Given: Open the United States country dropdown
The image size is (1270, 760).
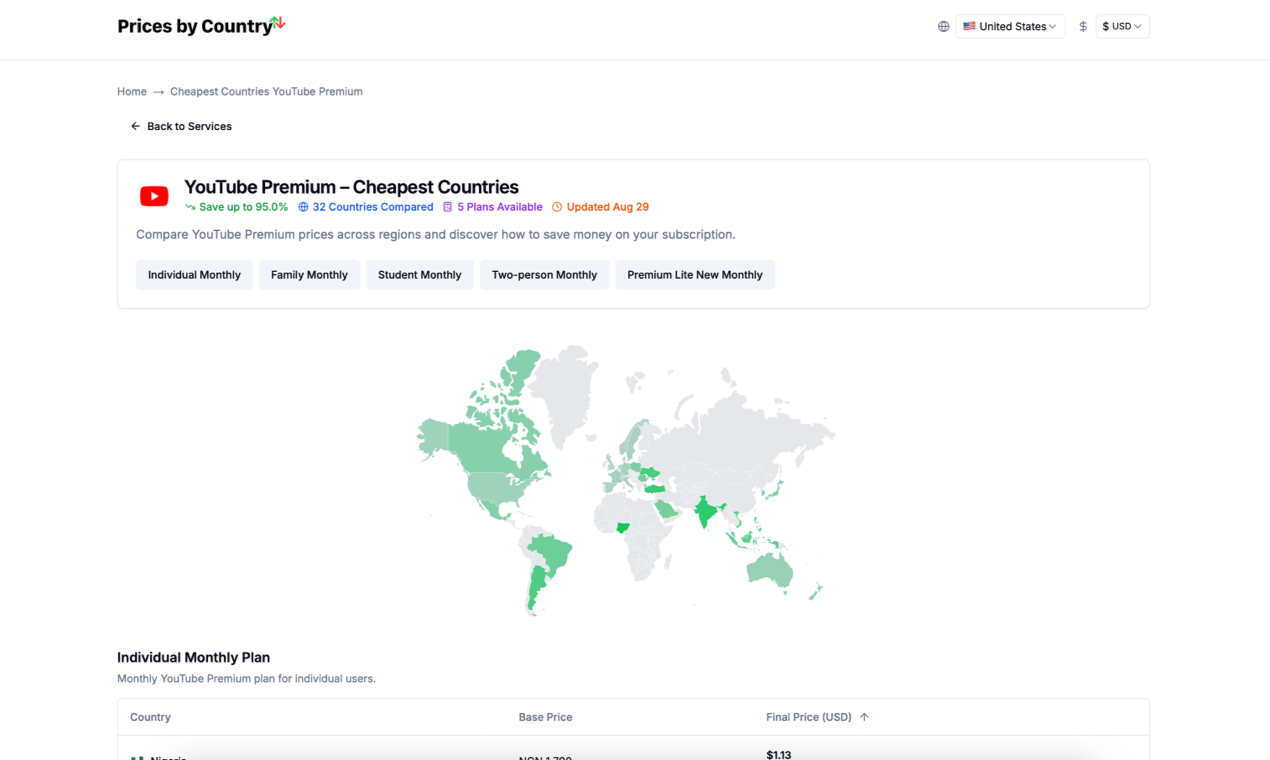Looking at the screenshot, I should (1010, 26).
